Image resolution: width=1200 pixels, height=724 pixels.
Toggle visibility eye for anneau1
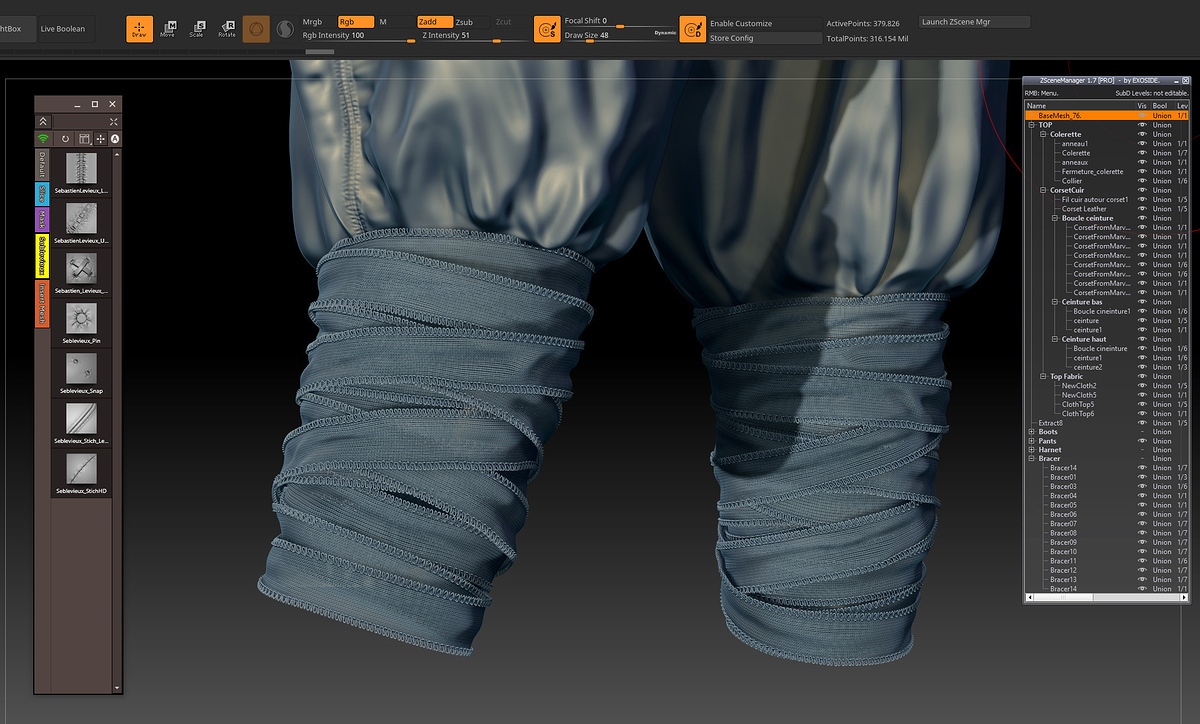coord(1142,143)
